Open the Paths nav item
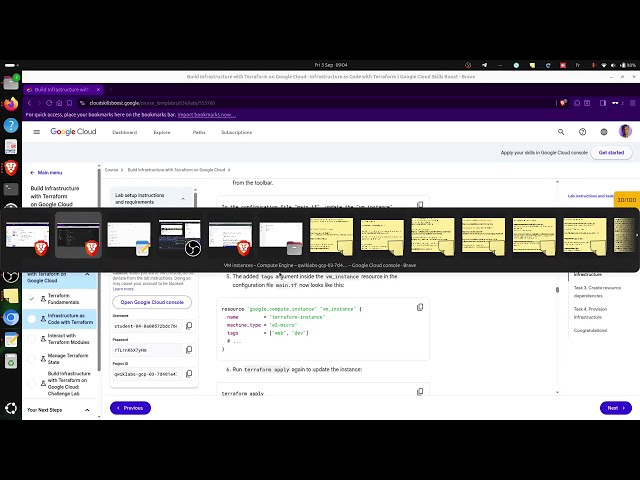 pyautogui.click(x=199, y=132)
